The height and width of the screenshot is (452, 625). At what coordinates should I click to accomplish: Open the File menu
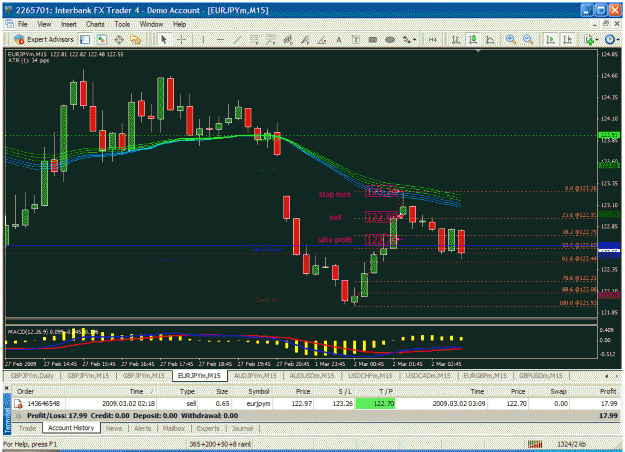click(x=23, y=24)
